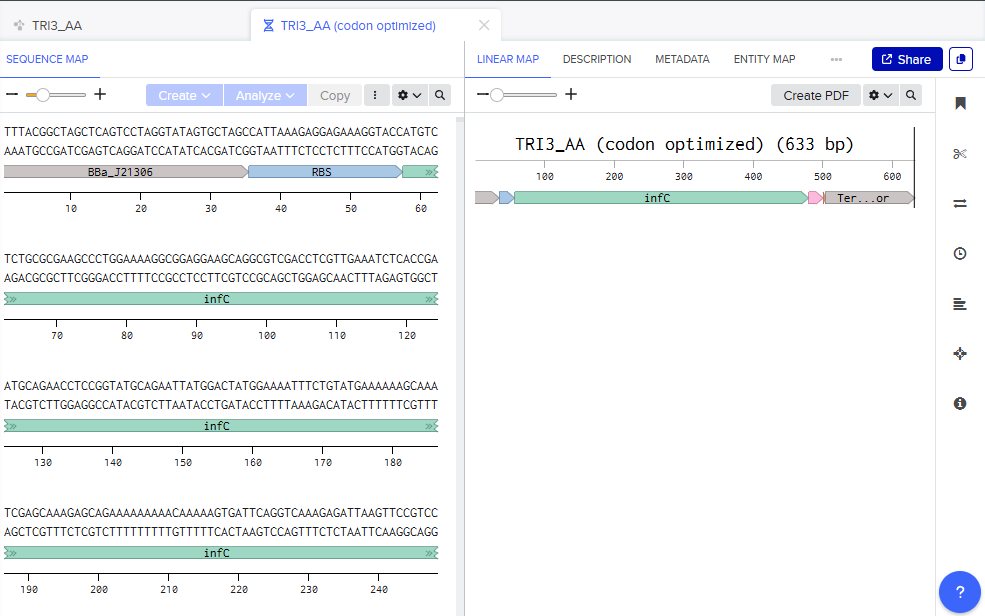985x616 pixels.
Task: Switch to the TRI3_AA tab
Action: click(x=56, y=25)
